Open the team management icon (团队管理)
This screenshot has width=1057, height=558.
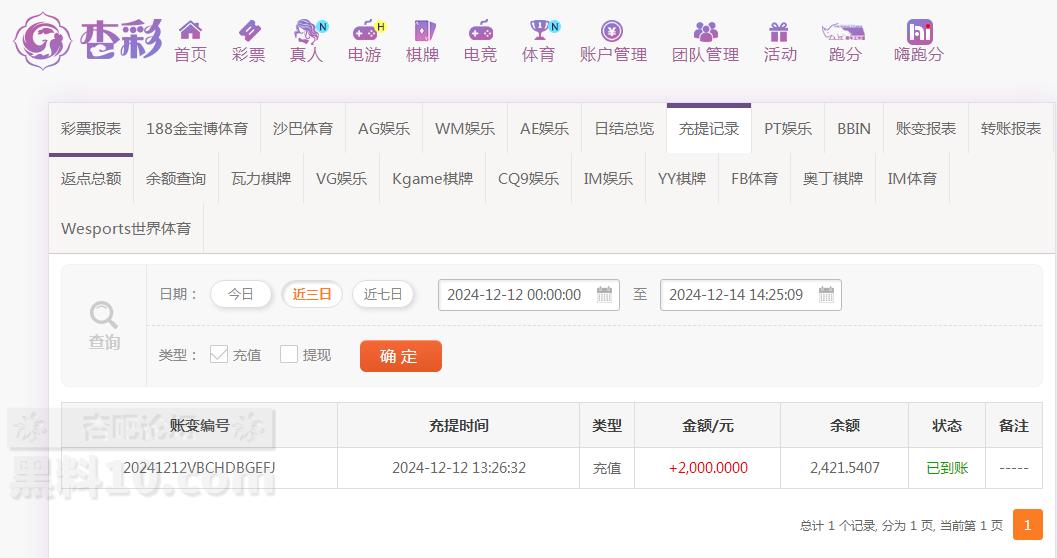pyautogui.click(x=705, y=32)
